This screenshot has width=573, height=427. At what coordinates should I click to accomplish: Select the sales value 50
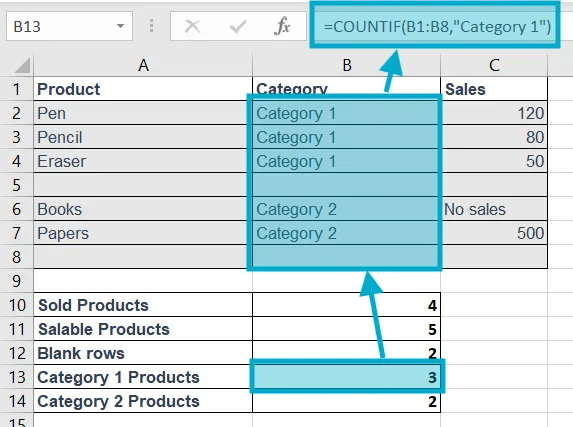[494, 161]
